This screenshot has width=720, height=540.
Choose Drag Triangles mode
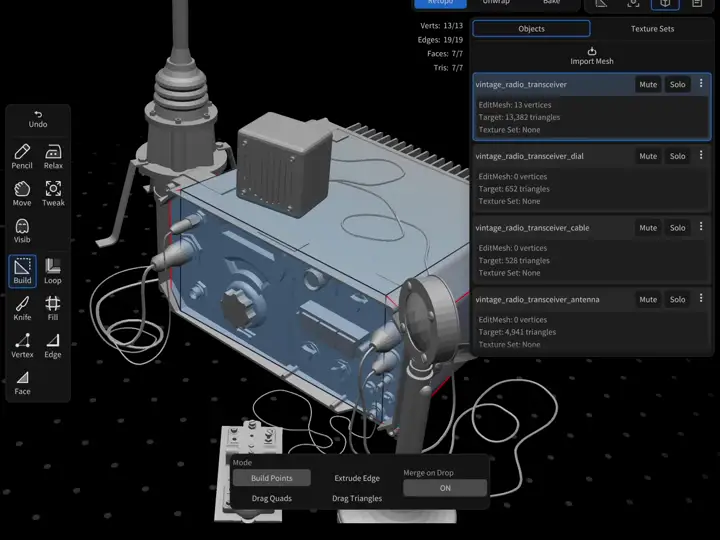coord(357,498)
